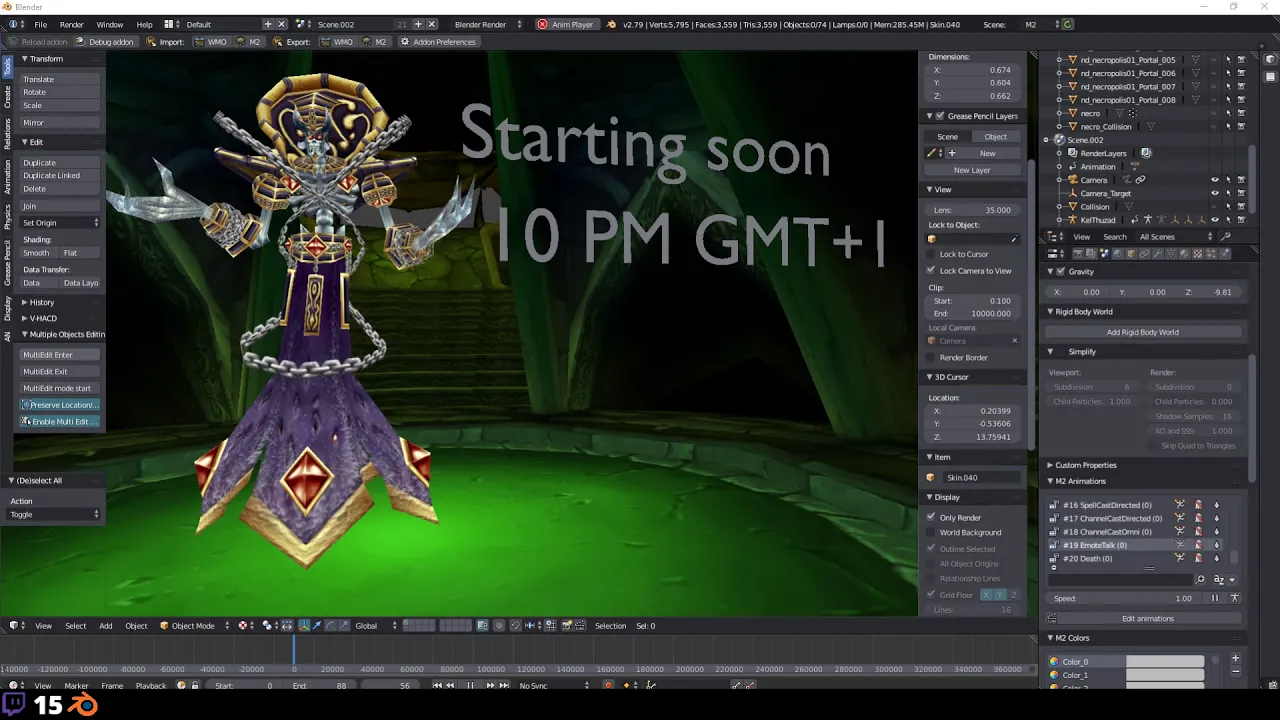Click the stick figure icon for #20 Death
Viewport: 1280px width, 720px height.
[x=1179, y=558]
